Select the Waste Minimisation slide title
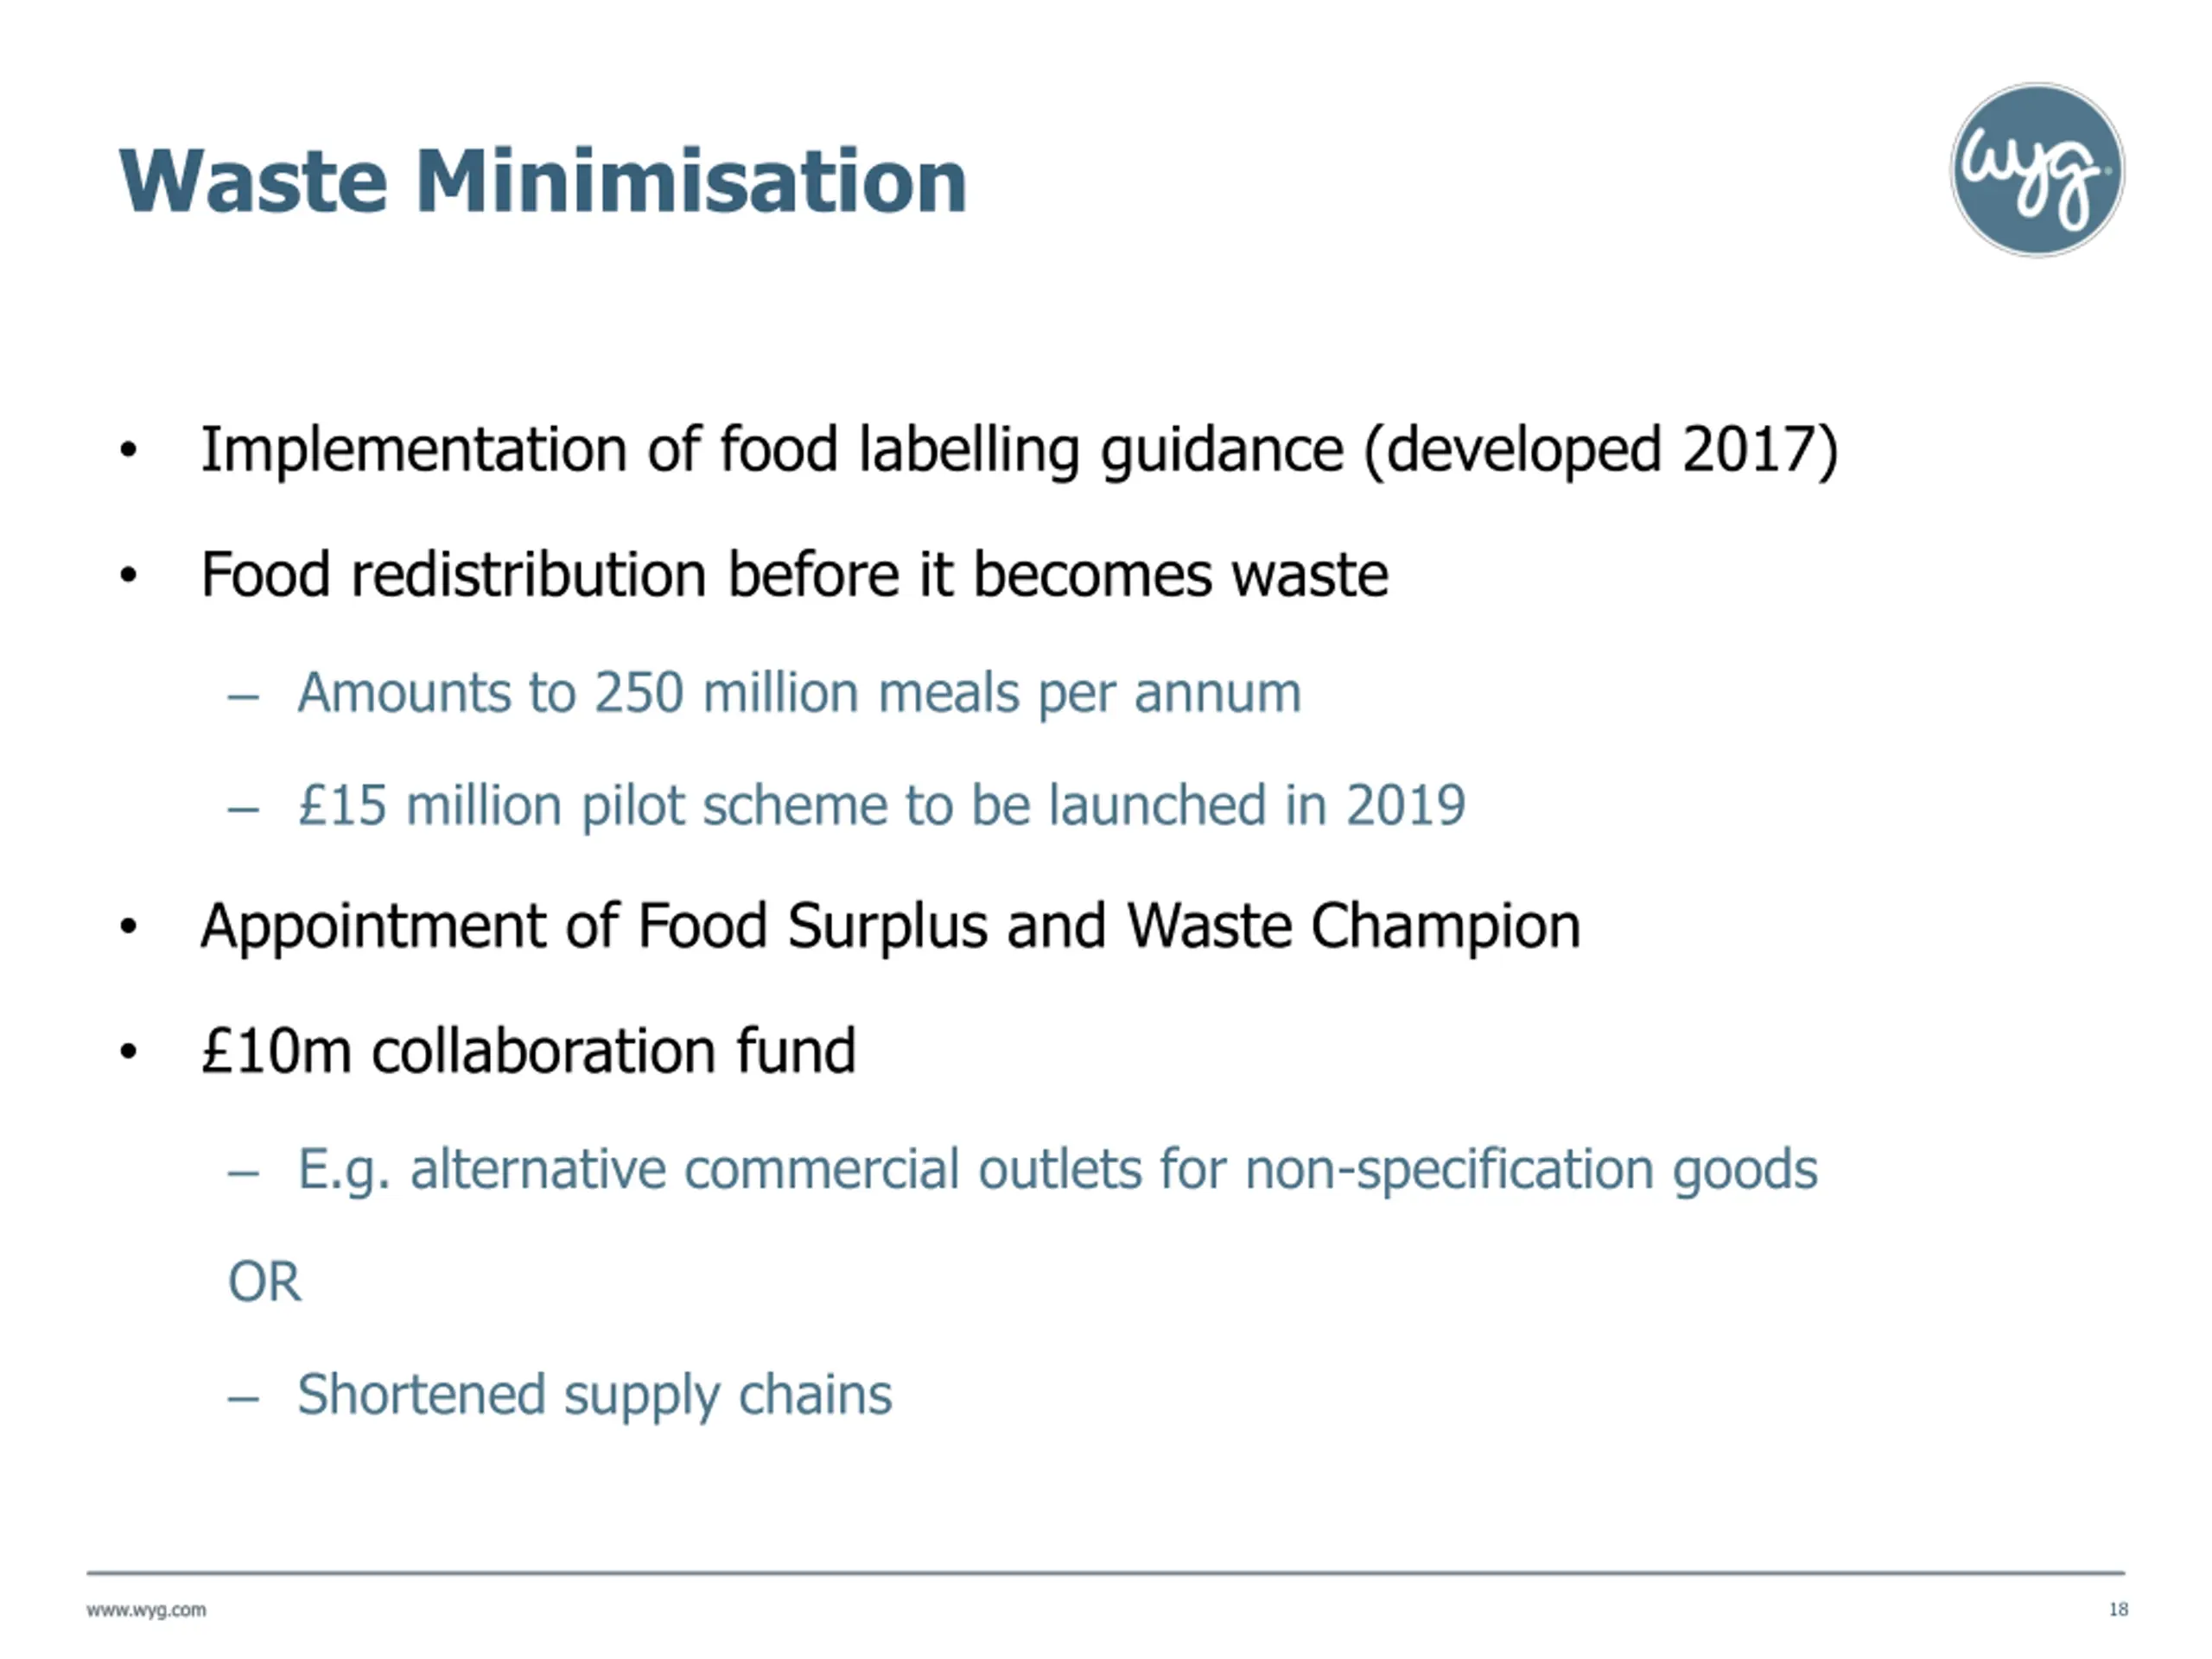The width and height of the screenshot is (2212, 1659). click(x=542, y=181)
